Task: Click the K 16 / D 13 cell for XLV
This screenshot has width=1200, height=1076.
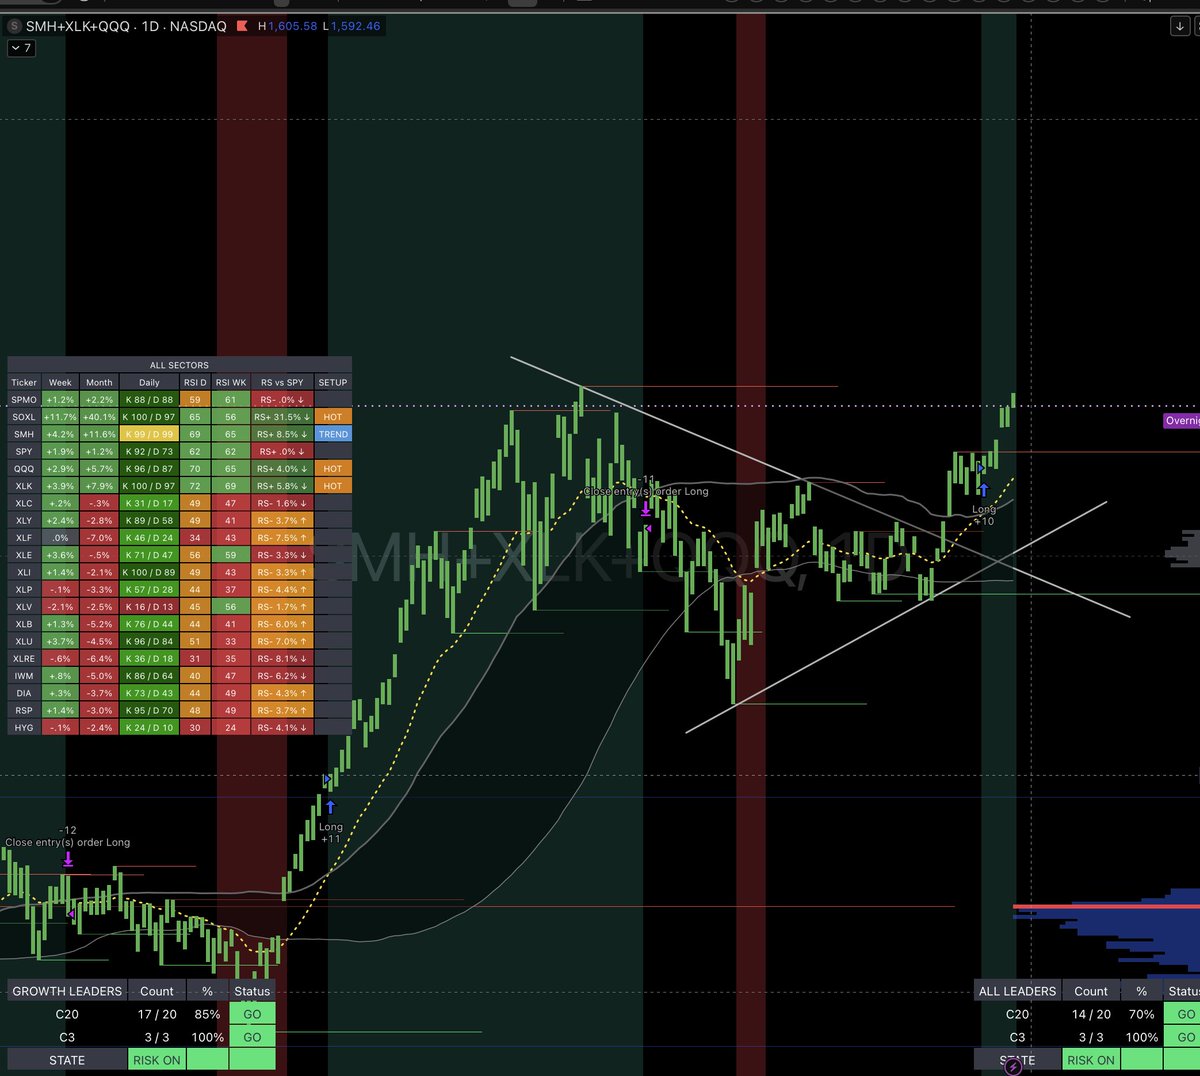Action: pos(149,607)
